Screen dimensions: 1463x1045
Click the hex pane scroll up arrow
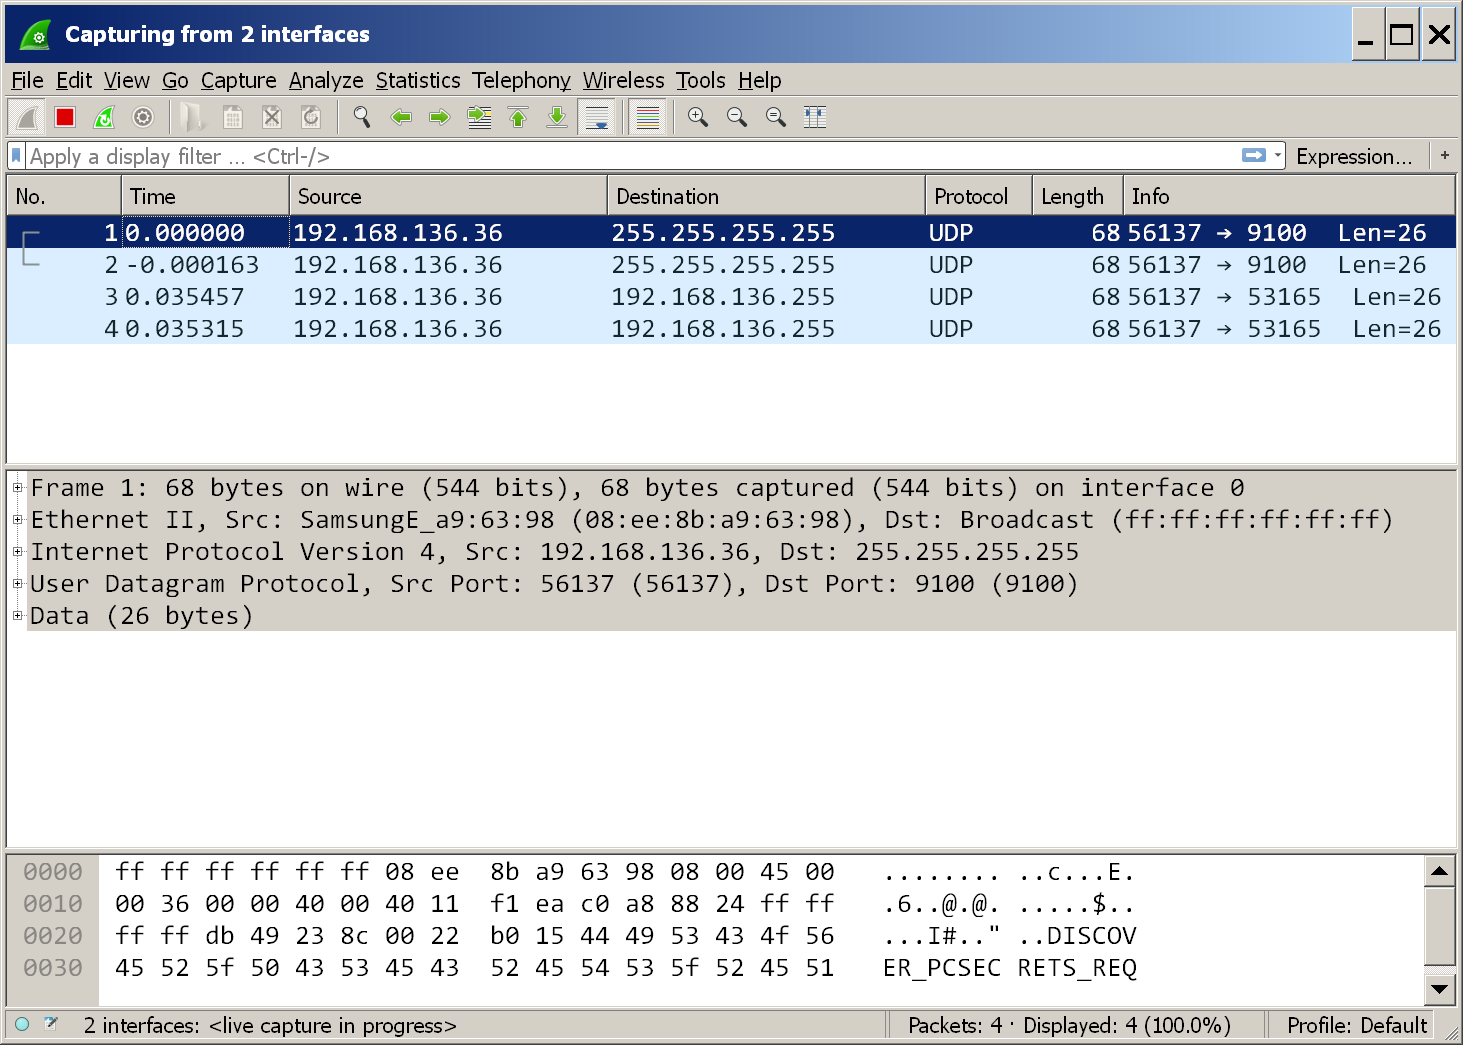[1439, 872]
